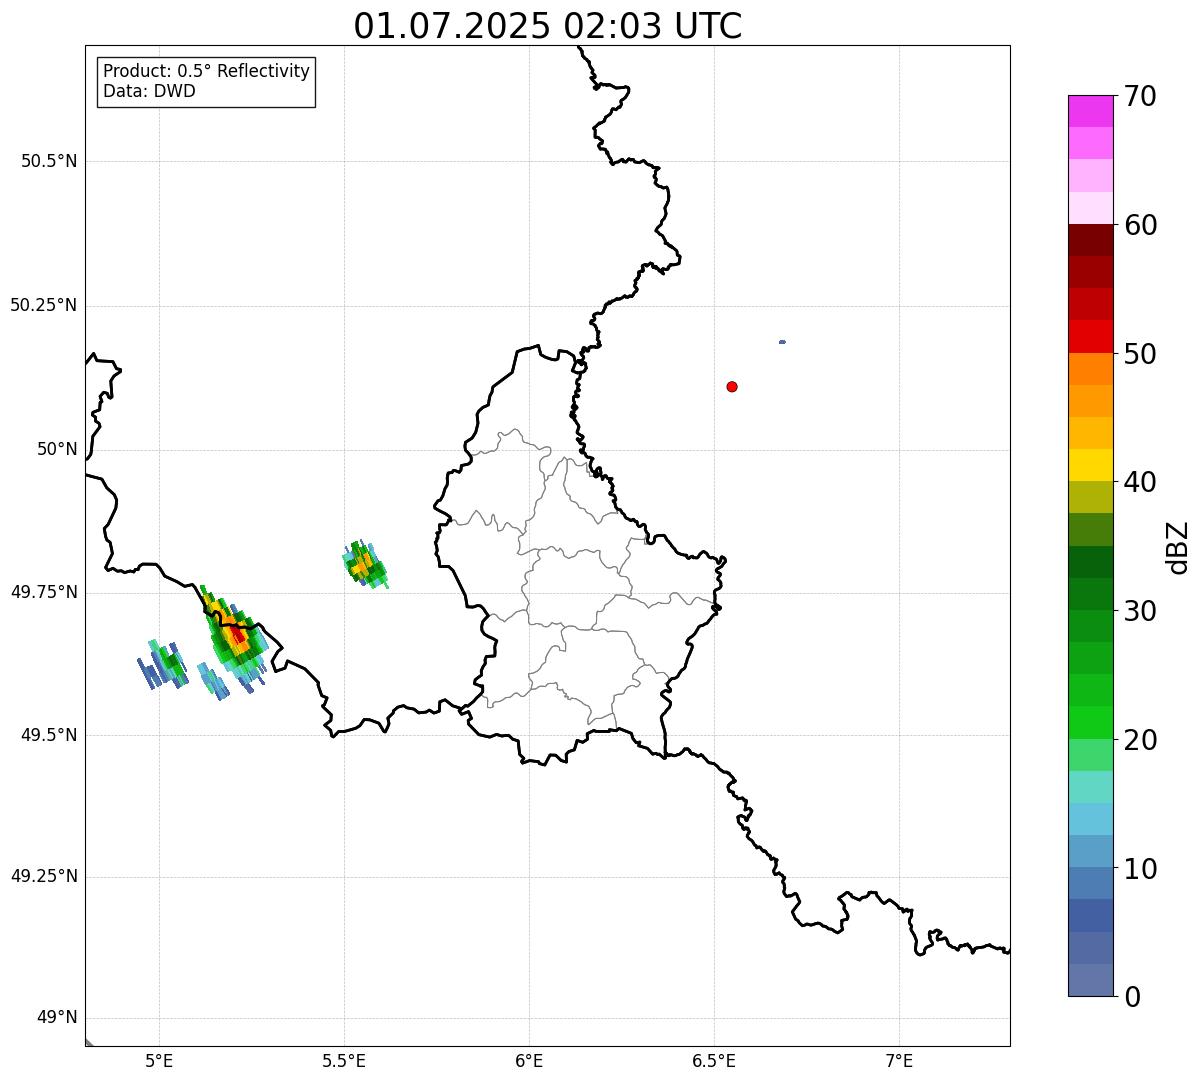Pick the bright green swatch just above 20
The width and height of the screenshot is (1202, 1081).
click(x=1090, y=723)
